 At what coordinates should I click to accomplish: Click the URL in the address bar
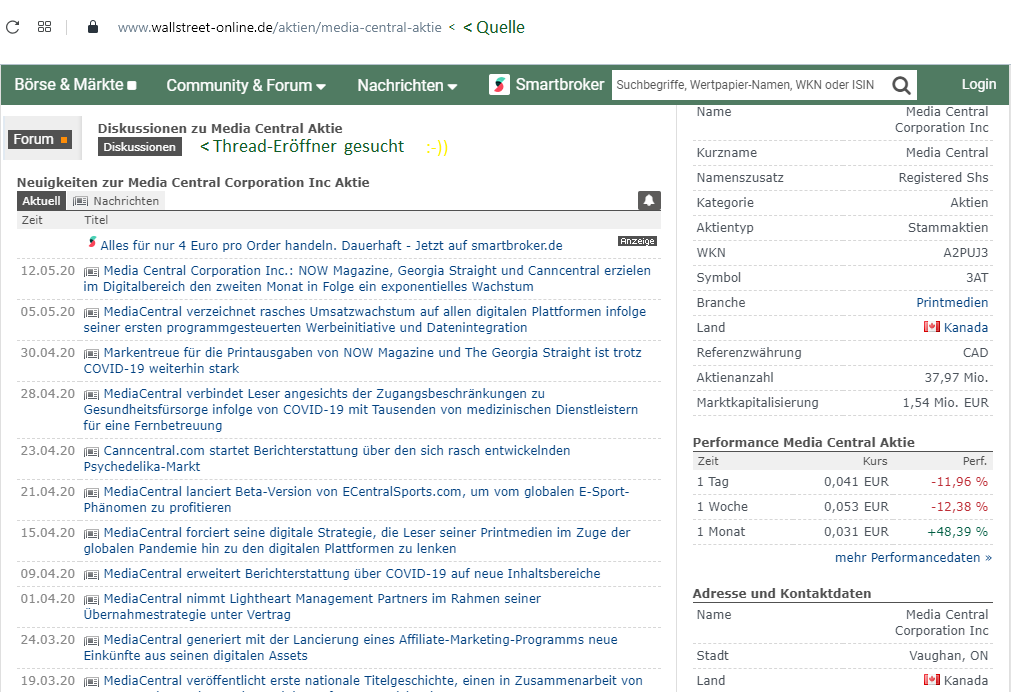(279, 28)
